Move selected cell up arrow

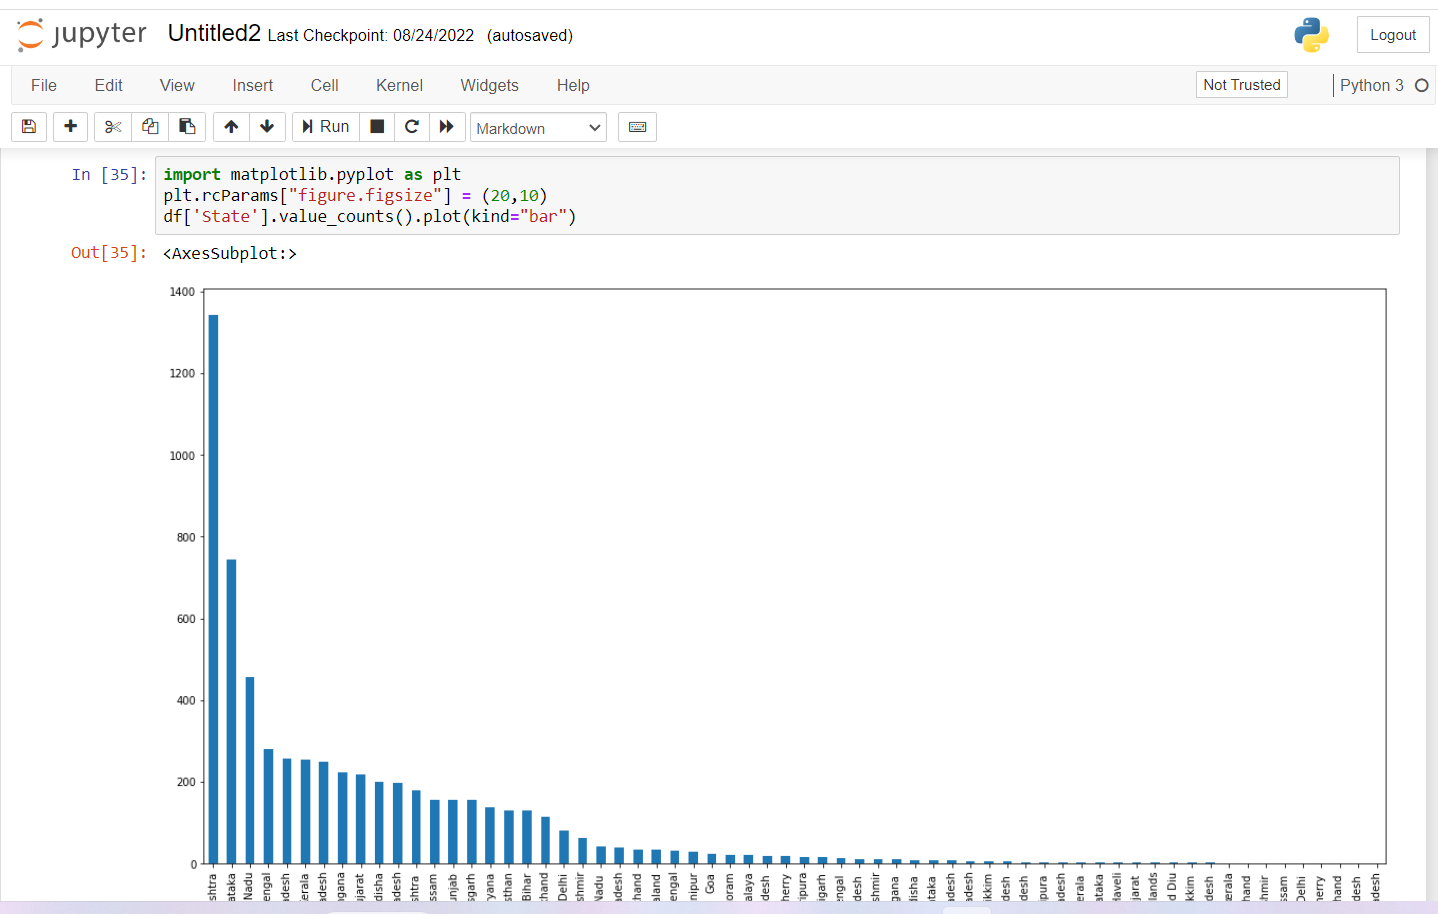tap(231, 127)
